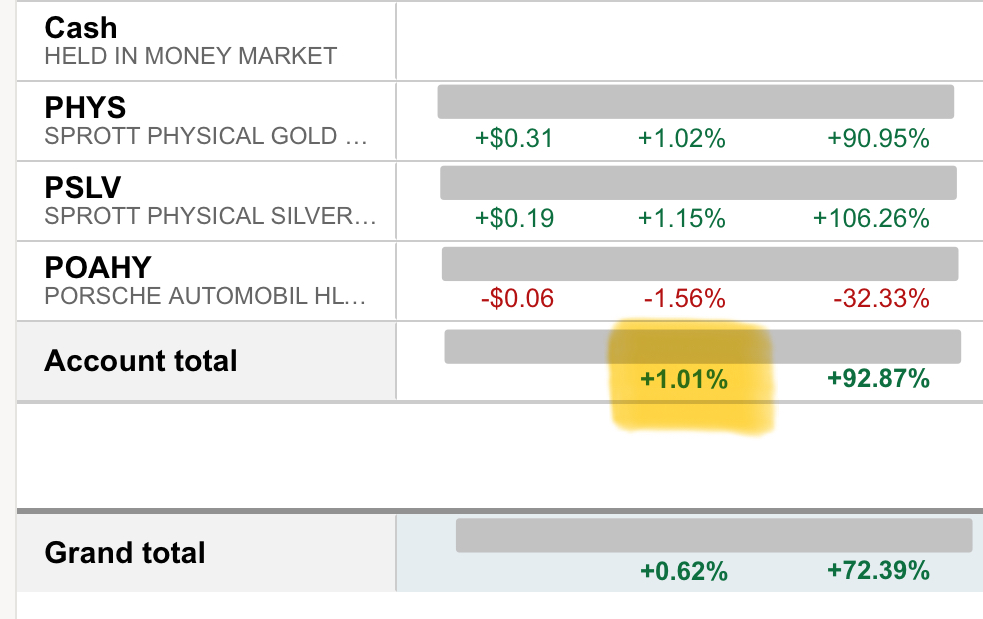Click the highlighted +1.01% account change
Screen dimensions: 983x619
684,379
